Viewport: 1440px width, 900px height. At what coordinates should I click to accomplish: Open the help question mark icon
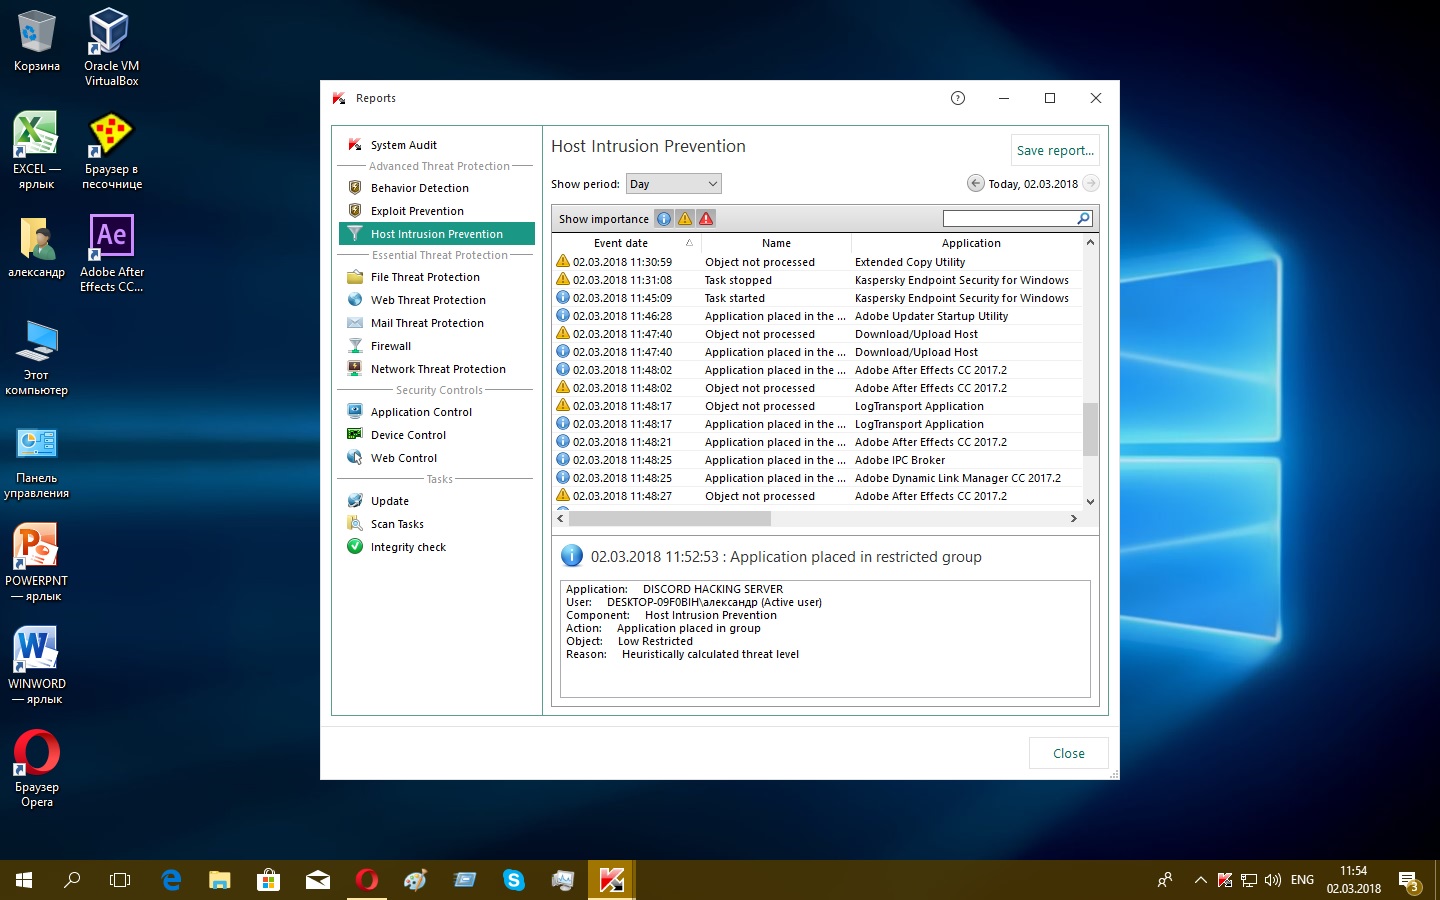tap(958, 98)
